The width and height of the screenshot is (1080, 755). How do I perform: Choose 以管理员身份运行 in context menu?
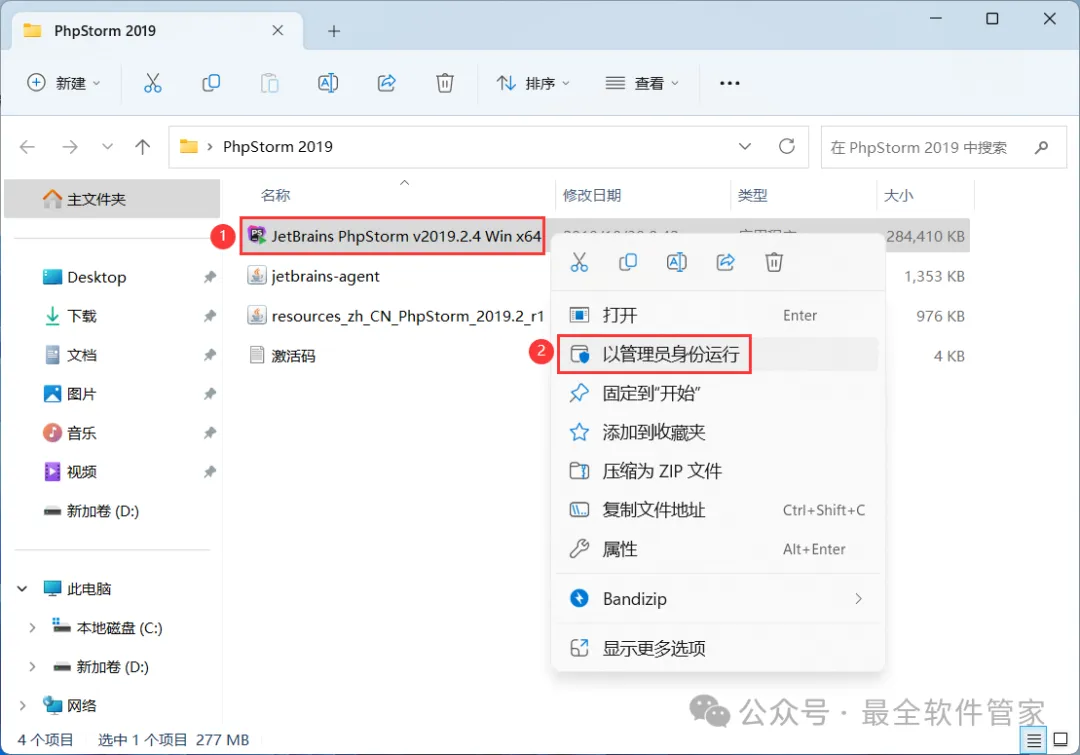click(x=718, y=354)
